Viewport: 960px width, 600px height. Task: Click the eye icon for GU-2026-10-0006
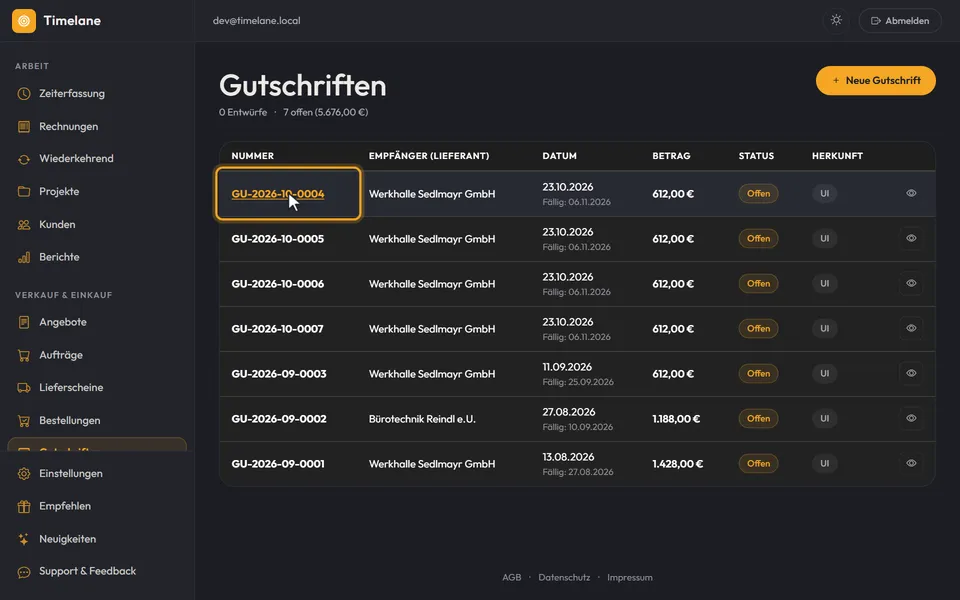click(911, 283)
